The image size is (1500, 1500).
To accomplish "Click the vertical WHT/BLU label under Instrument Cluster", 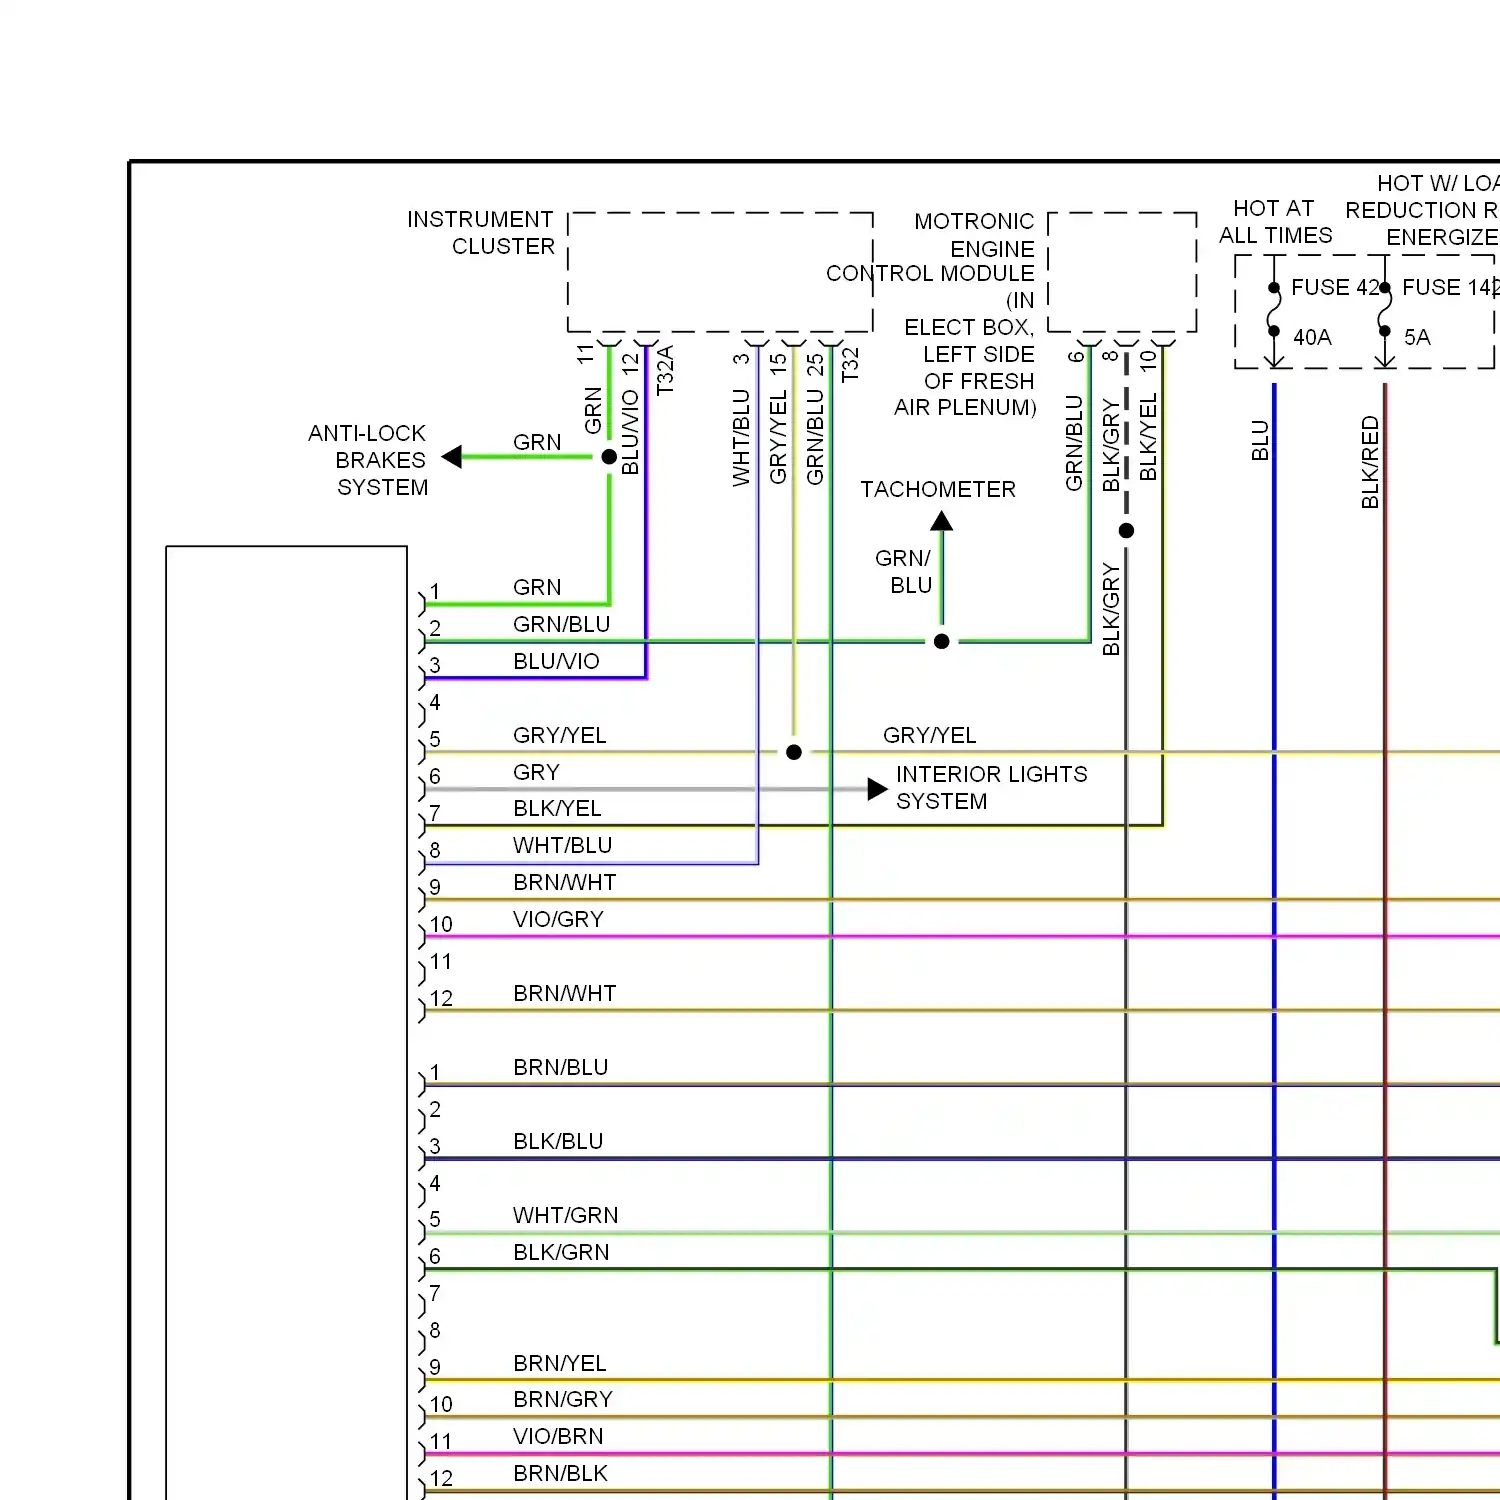I will tap(741, 438).
